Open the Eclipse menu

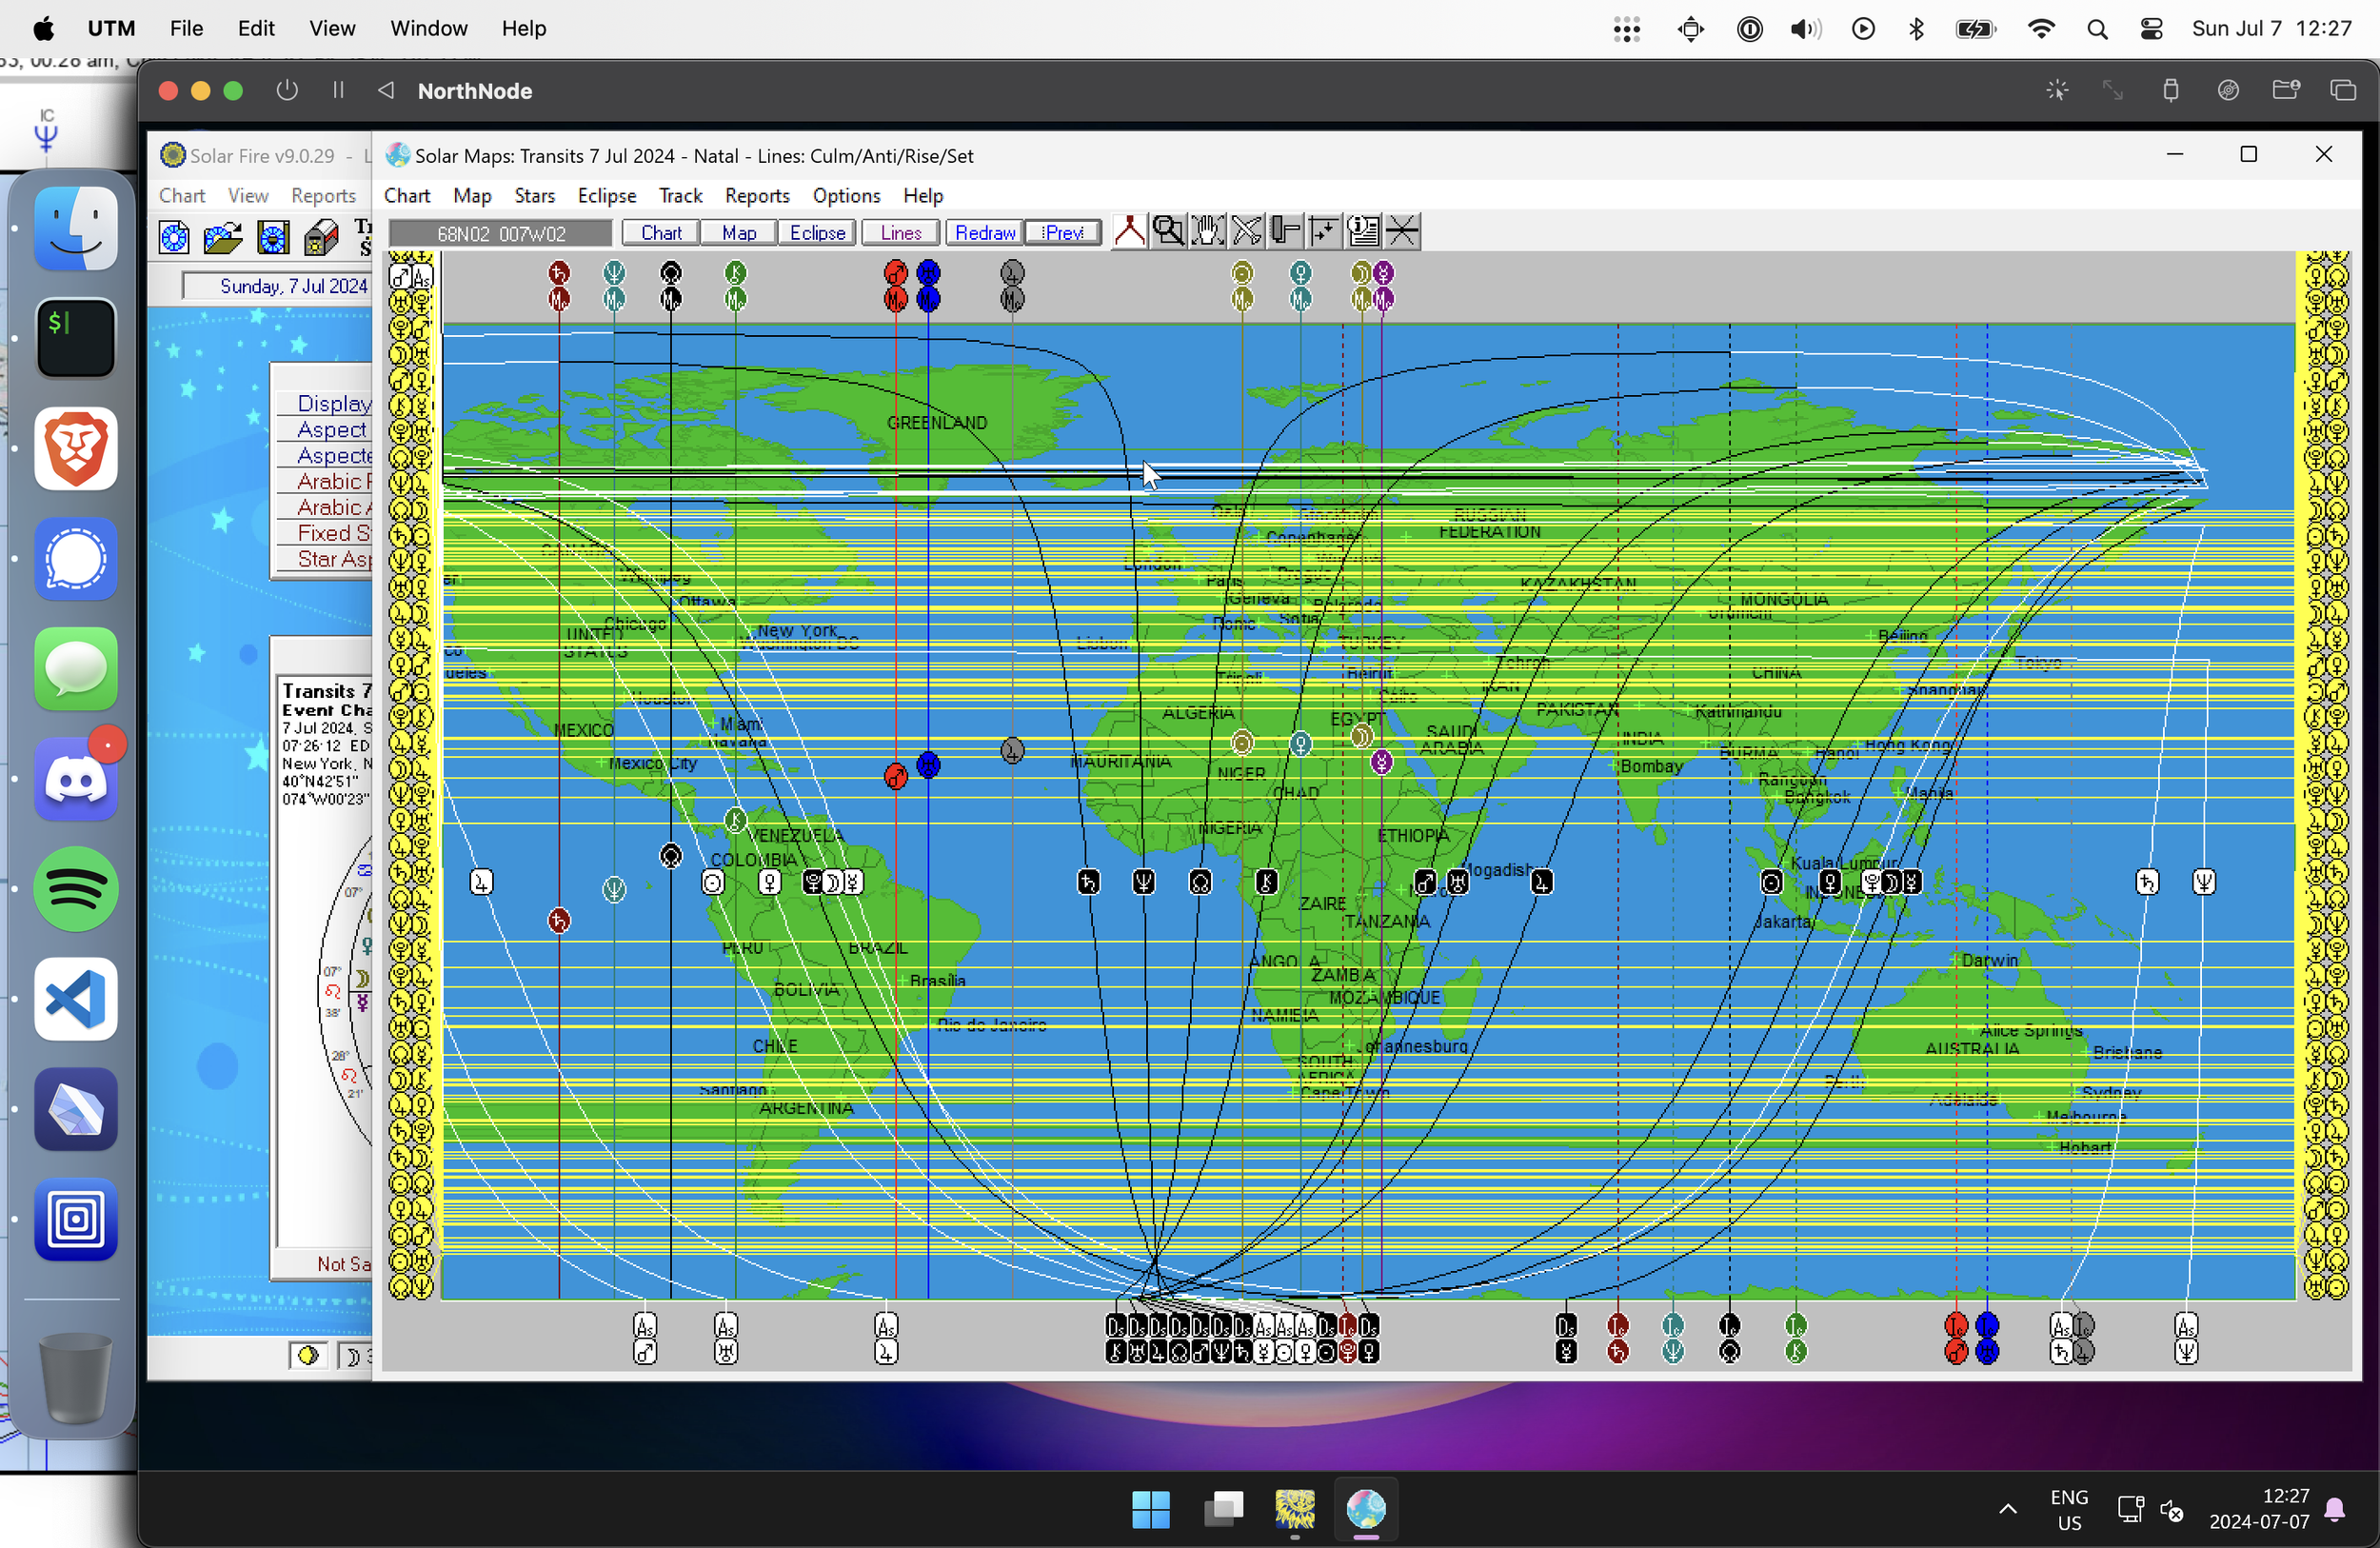tap(607, 195)
